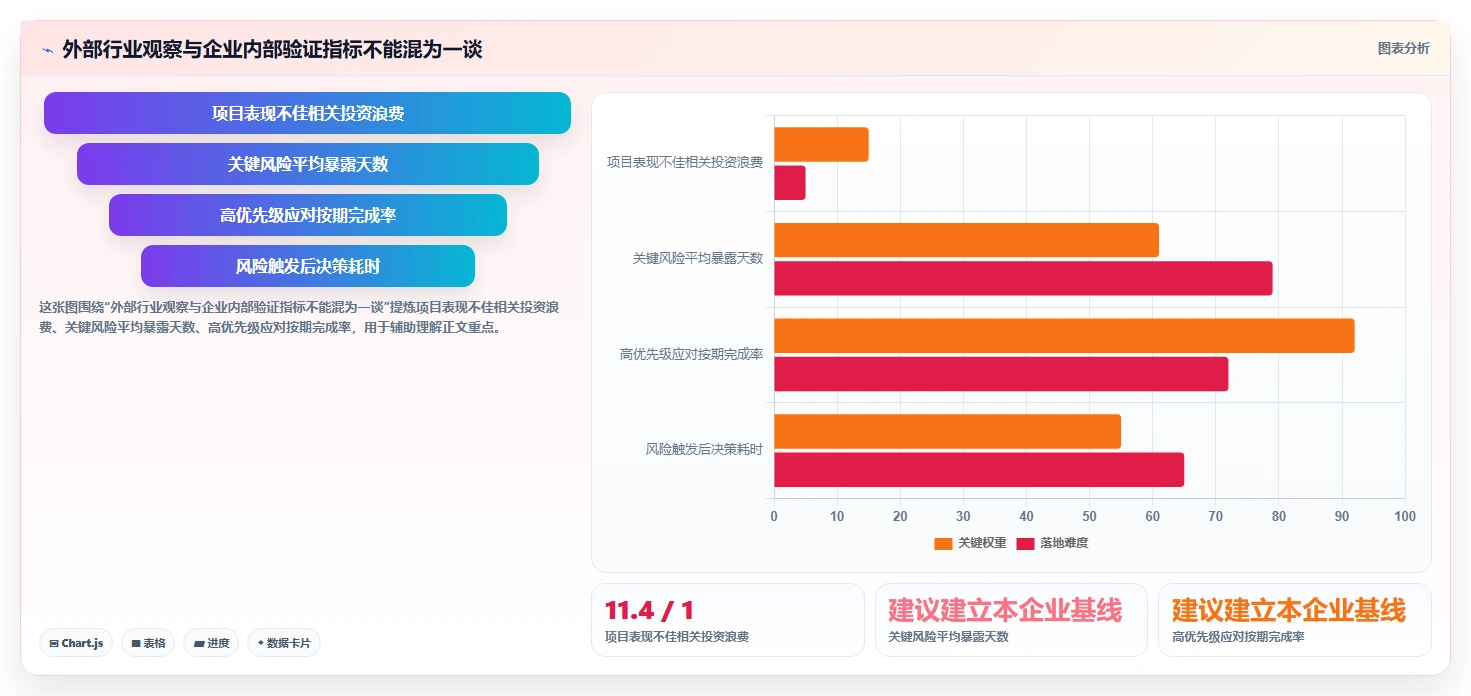Toggle 落地难度 legend red swatch
The width and height of the screenshot is (1471, 696).
[1025, 543]
